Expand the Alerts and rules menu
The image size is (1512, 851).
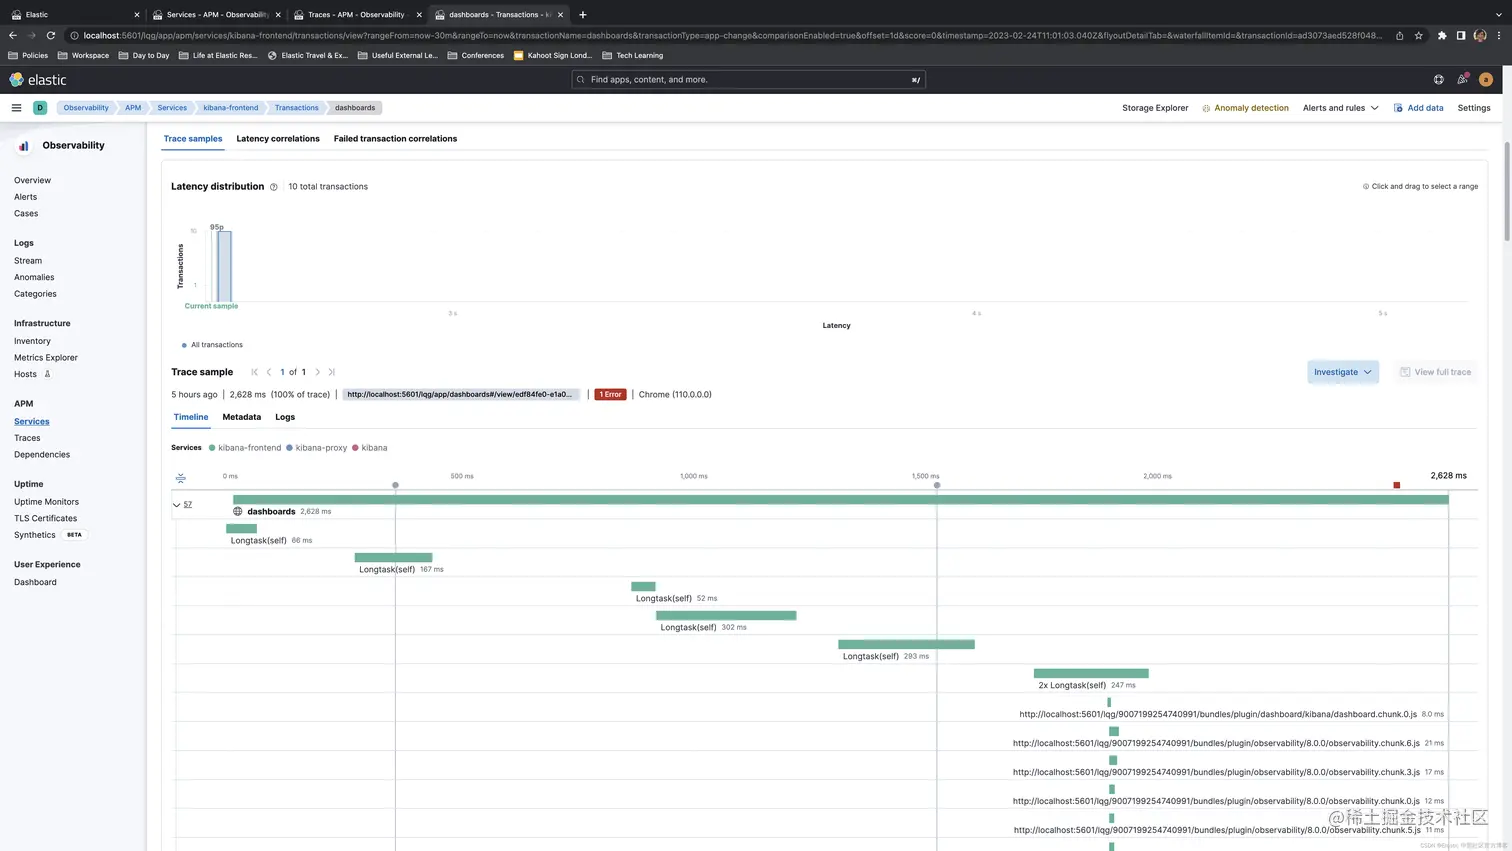click(1340, 108)
